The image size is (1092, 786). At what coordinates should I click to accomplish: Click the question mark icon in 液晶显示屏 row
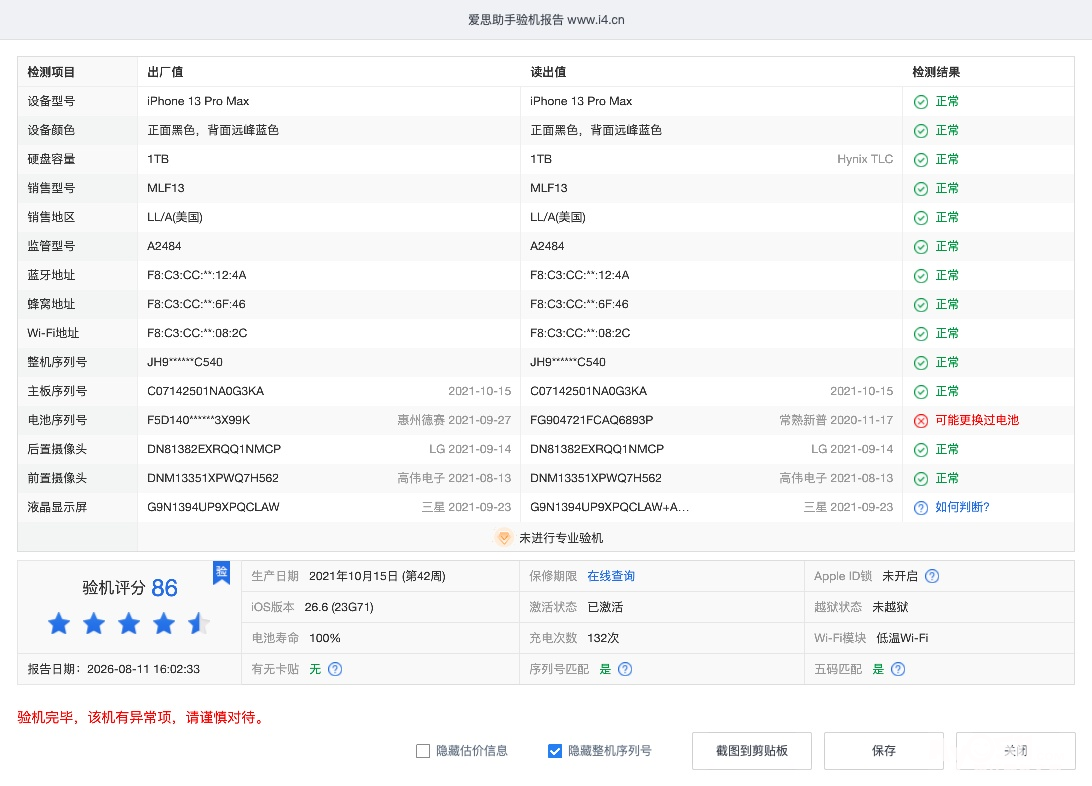921,508
